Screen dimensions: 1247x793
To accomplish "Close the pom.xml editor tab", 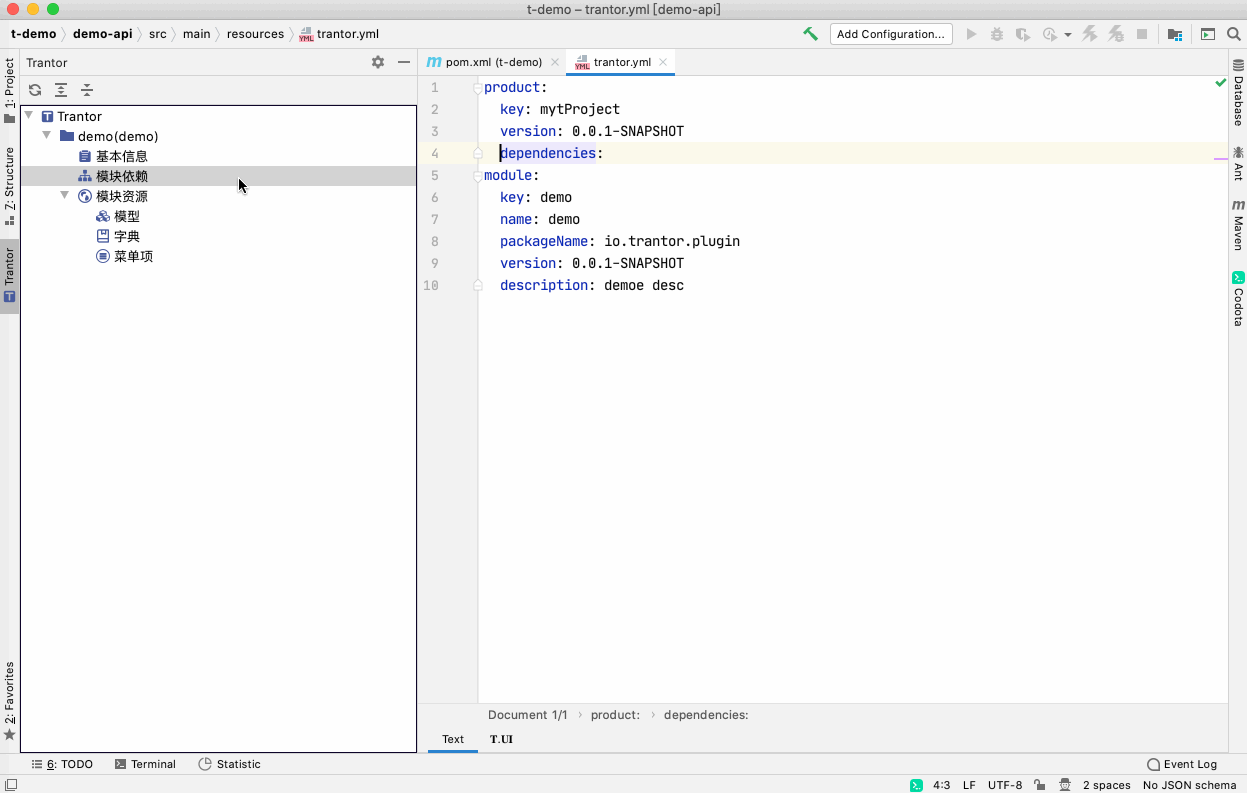I will (x=555, y=62).
